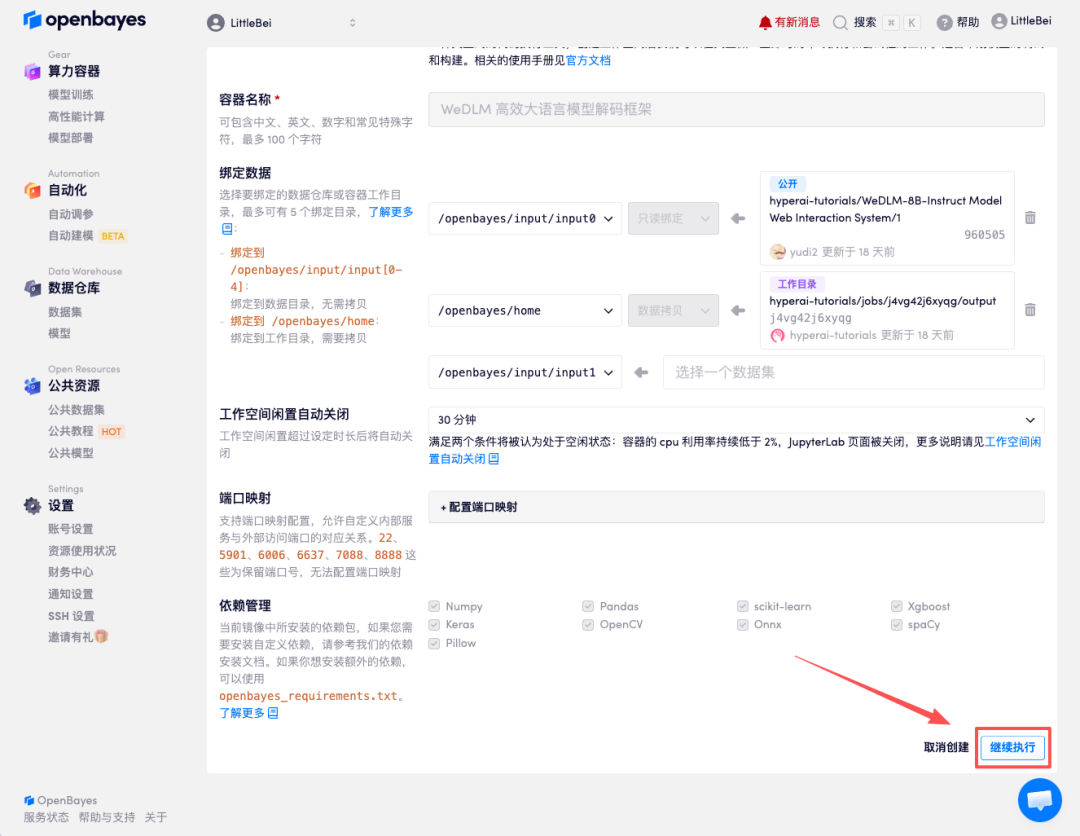Image resolution: width=1080 pixels, height=836 pixels.
Task: Open 自动调参 in sidebar
Action: tap(71, 214)
